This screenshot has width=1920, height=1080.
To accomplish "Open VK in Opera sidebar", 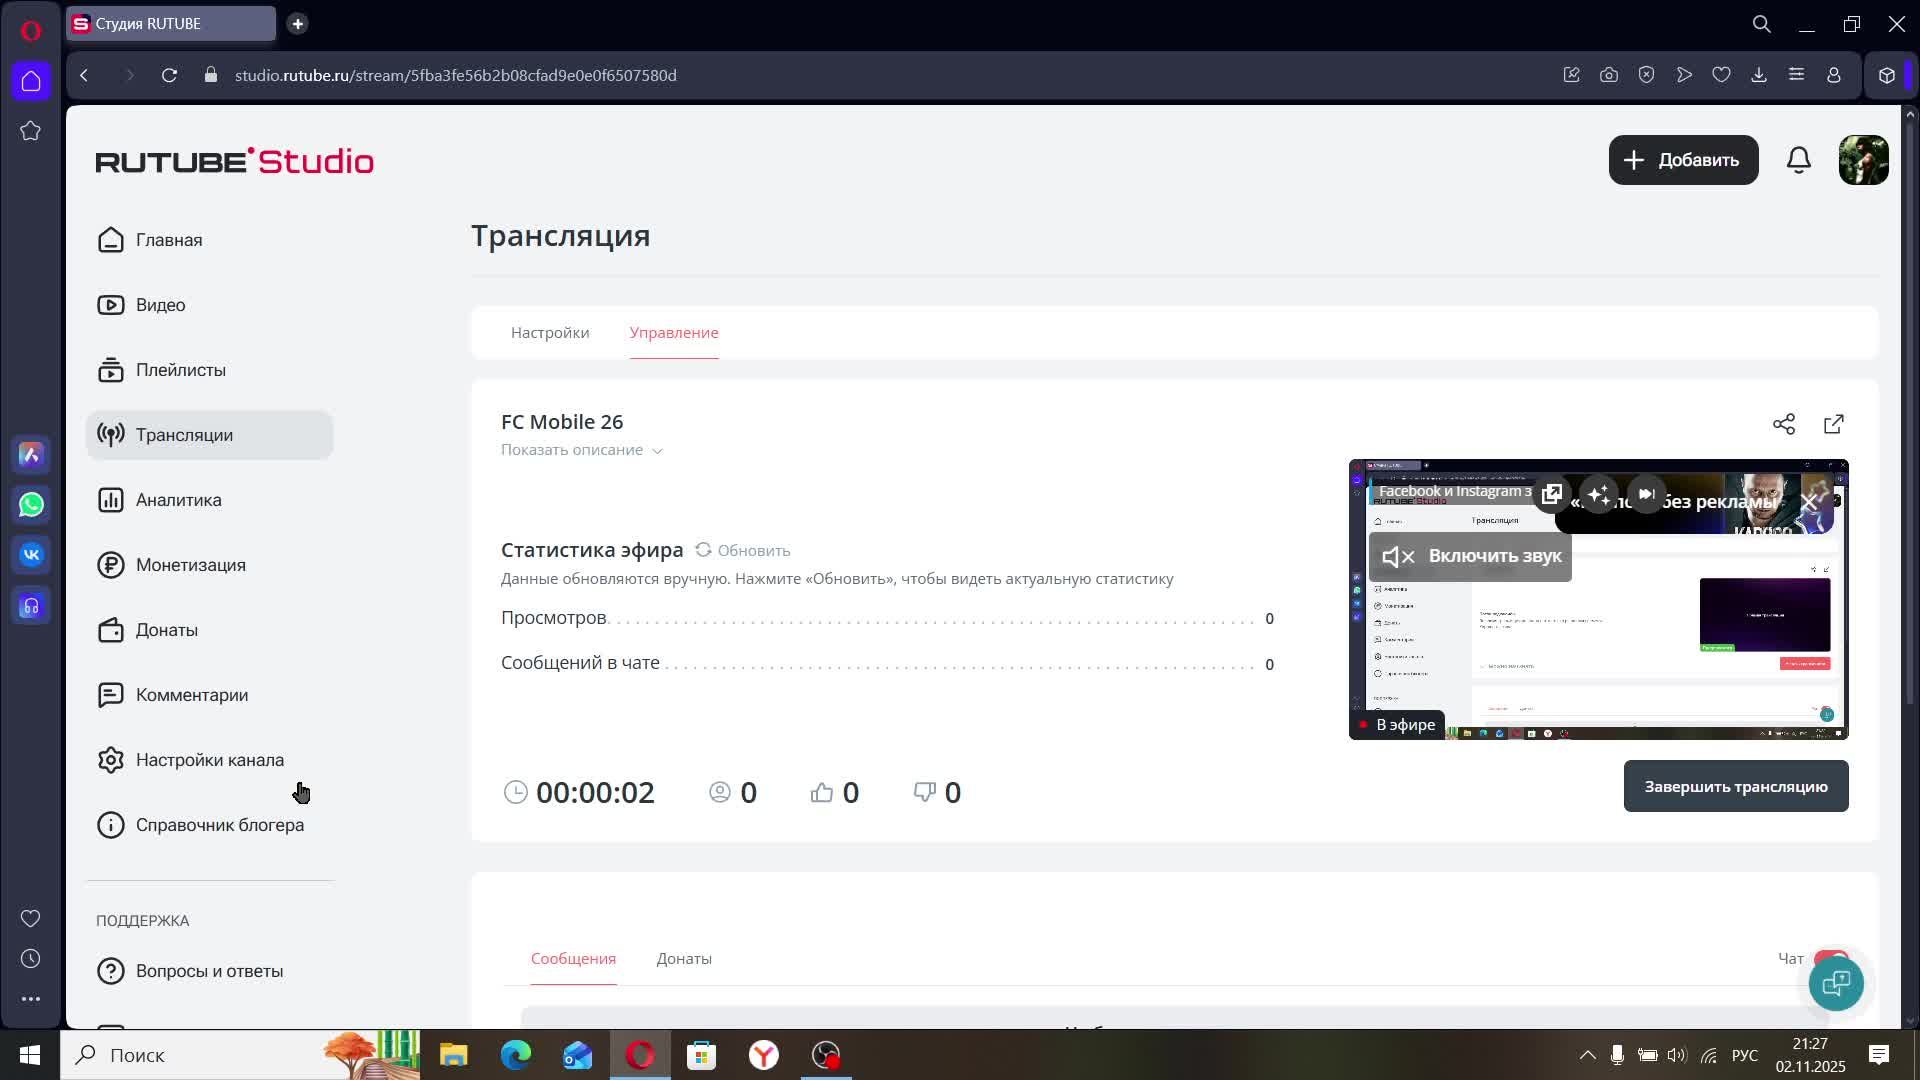I will point(31,555).
